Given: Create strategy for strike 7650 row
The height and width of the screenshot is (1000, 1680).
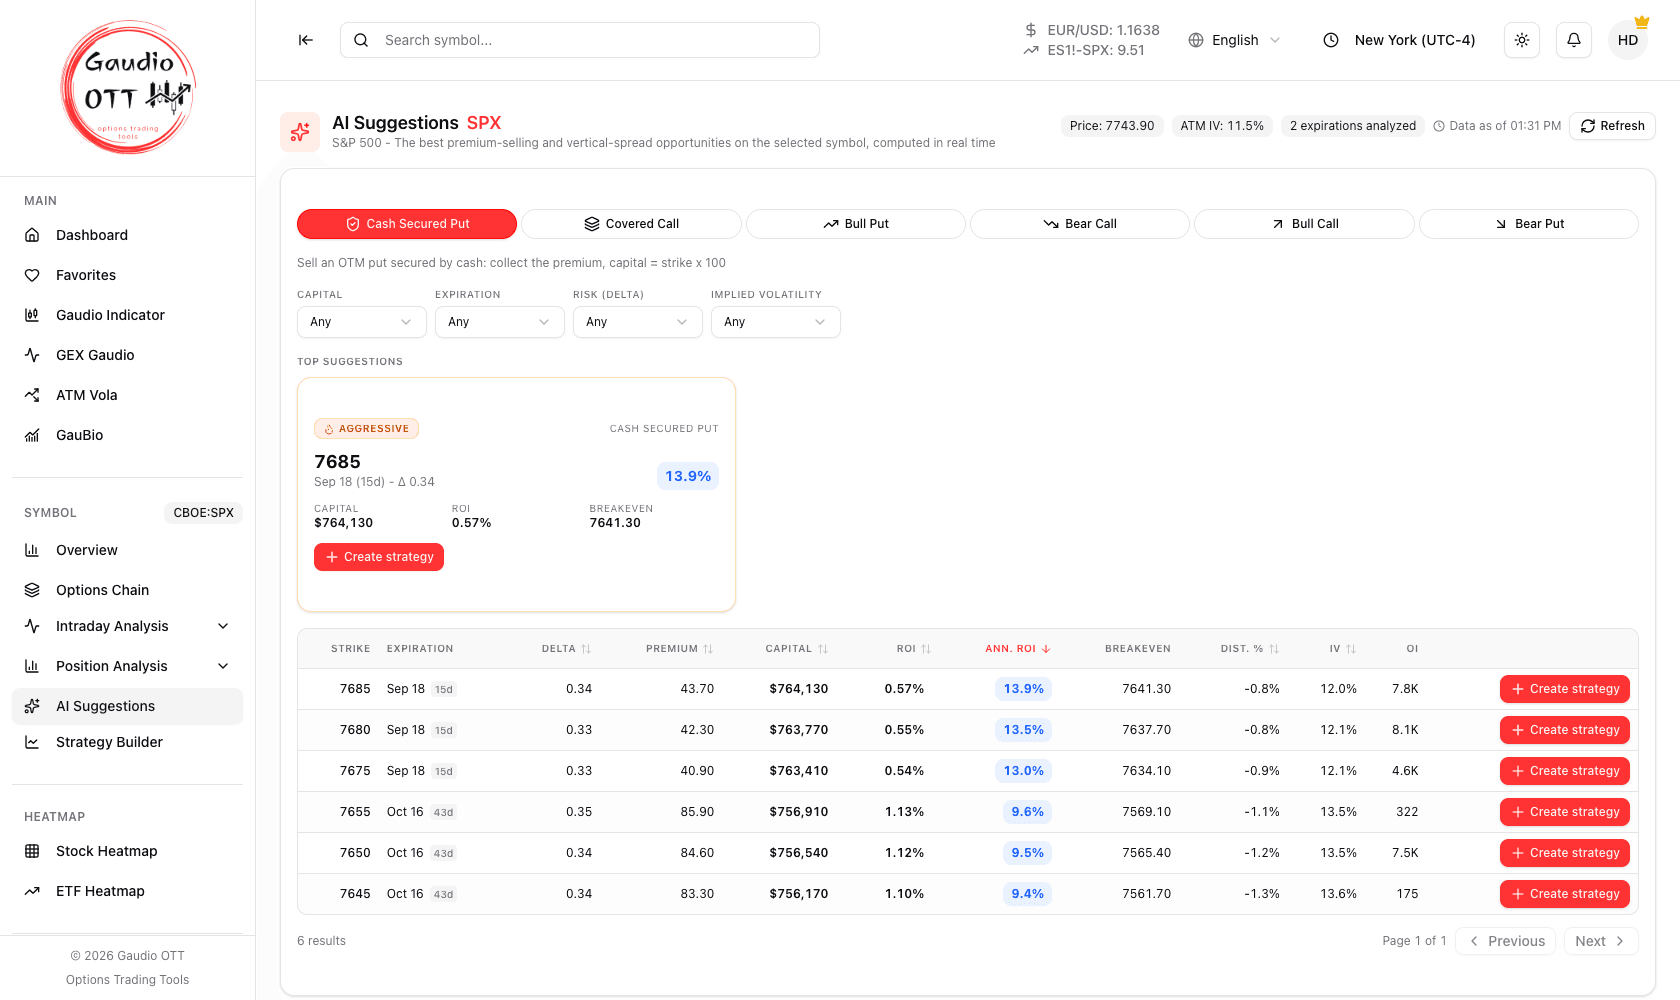Looking at the screenshot, I should tap(1565, 853).
